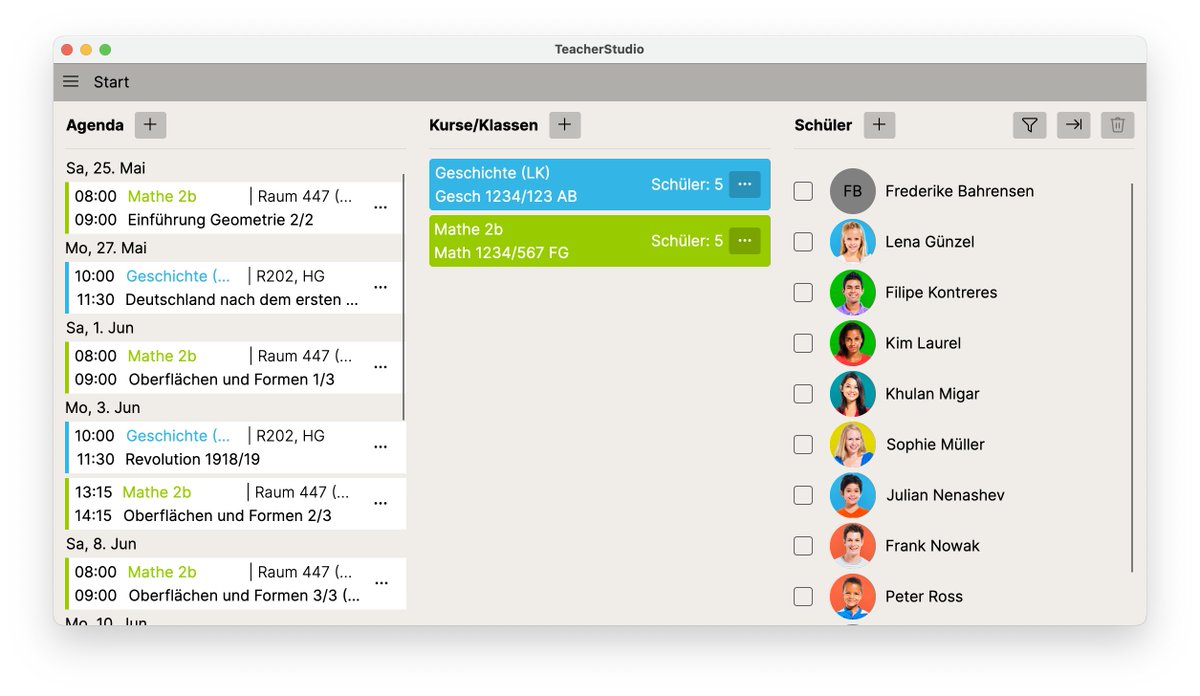The image size is (1200, 696).
Task: Click the name Frank Nowak
Action: (x=932, y=546)
